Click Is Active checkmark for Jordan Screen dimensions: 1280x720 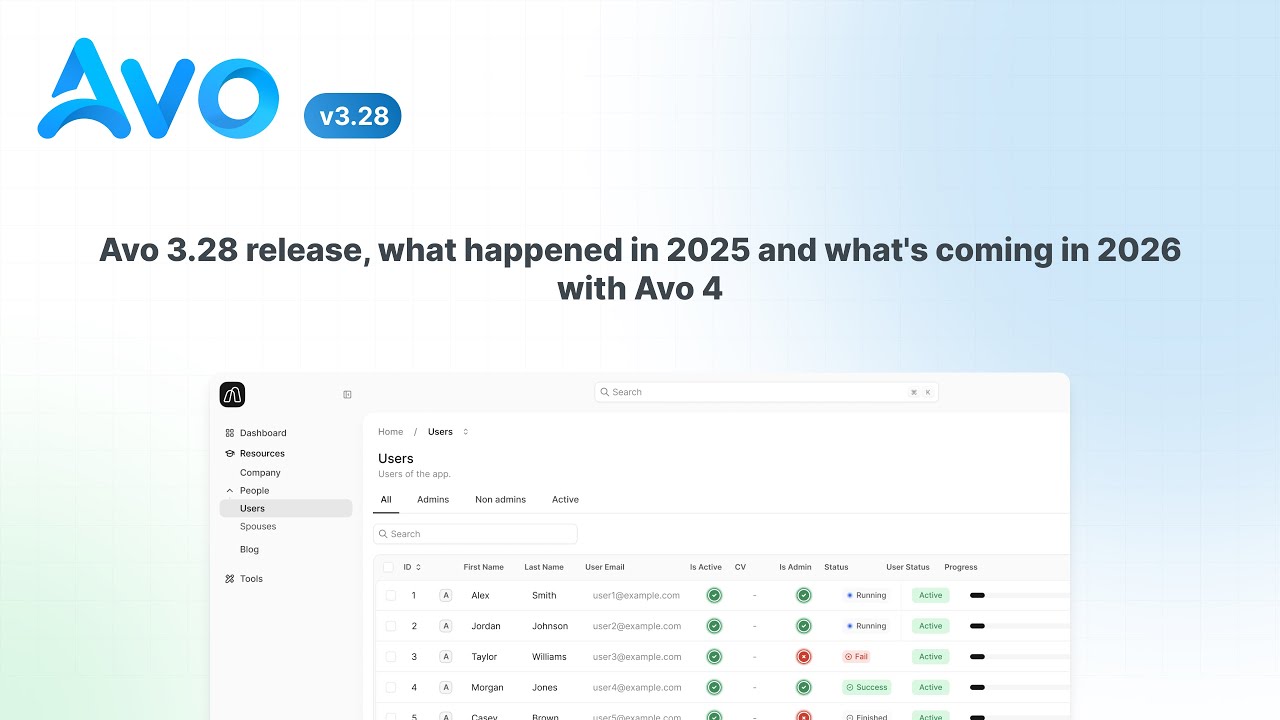(x=714, y=626)
